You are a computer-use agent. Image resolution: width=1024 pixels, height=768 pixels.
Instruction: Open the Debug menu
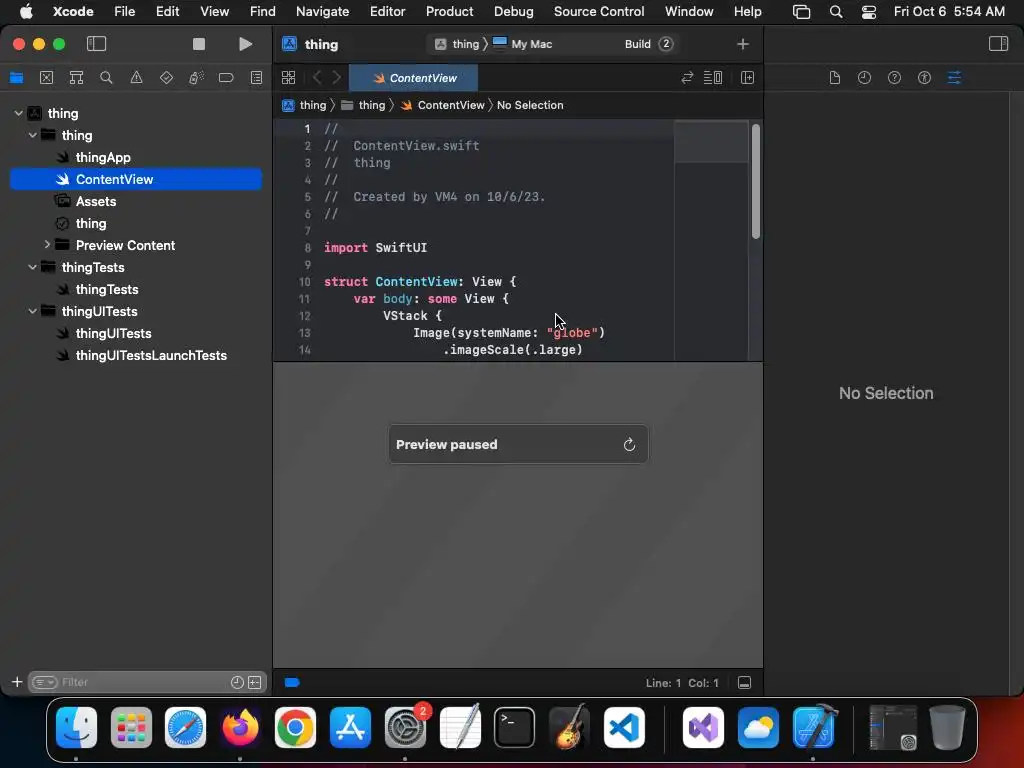[x=513, y=11]
